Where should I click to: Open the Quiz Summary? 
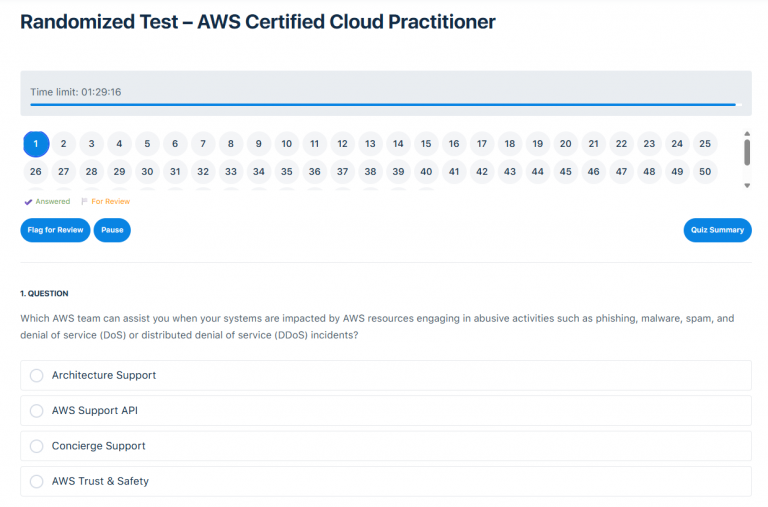tap(717, 230)
